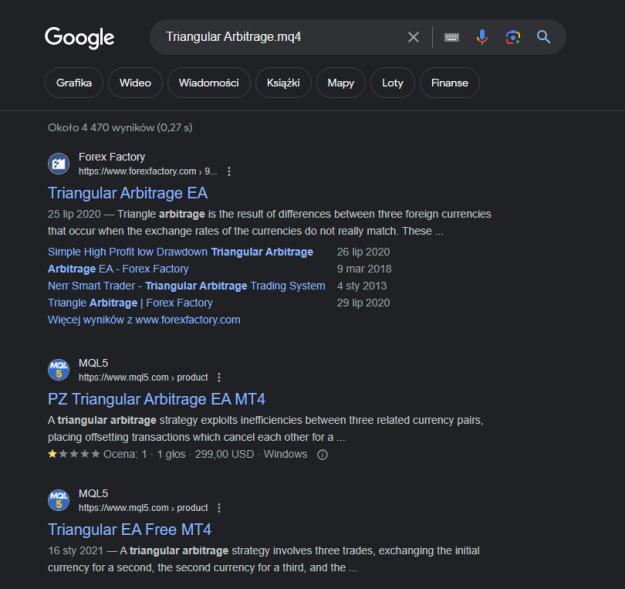Open Nerr Smart Trader Triangular Arbitrage Trading System link

point(187,286)
